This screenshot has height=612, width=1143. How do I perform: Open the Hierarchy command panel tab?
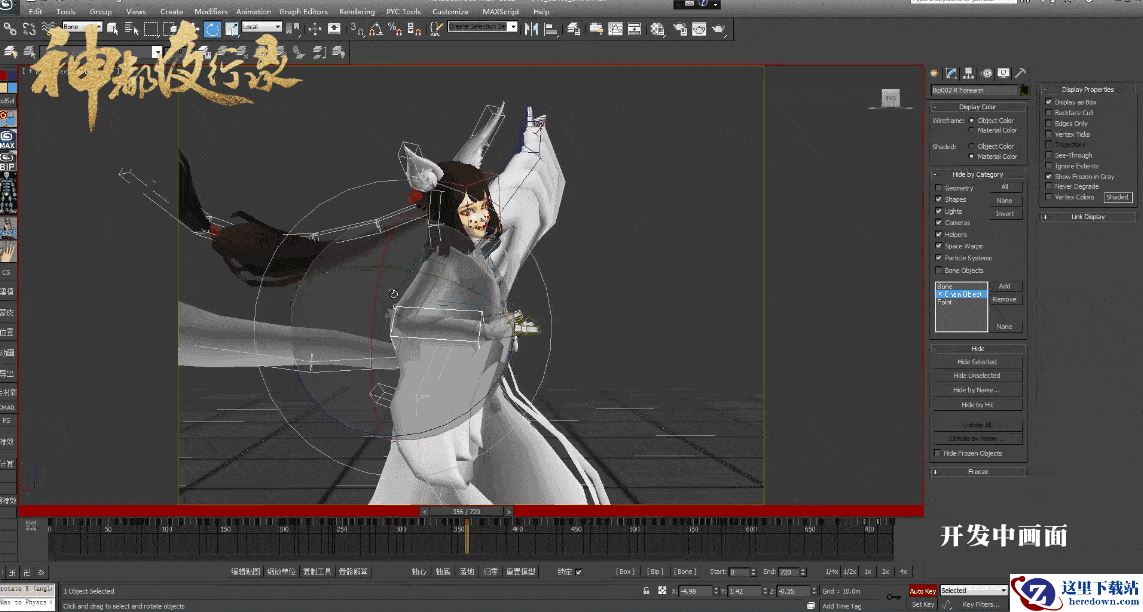click(x=969, y=73)
